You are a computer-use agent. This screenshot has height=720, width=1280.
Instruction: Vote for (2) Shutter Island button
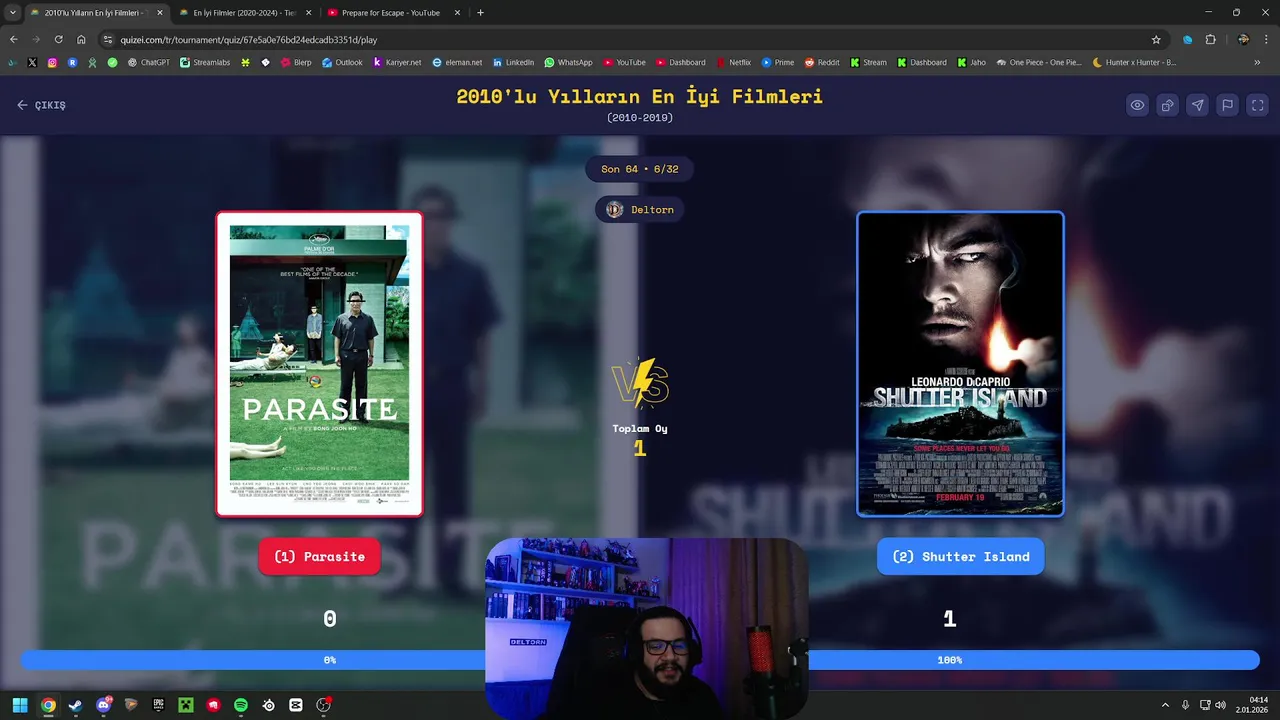[x=961, y=557]
